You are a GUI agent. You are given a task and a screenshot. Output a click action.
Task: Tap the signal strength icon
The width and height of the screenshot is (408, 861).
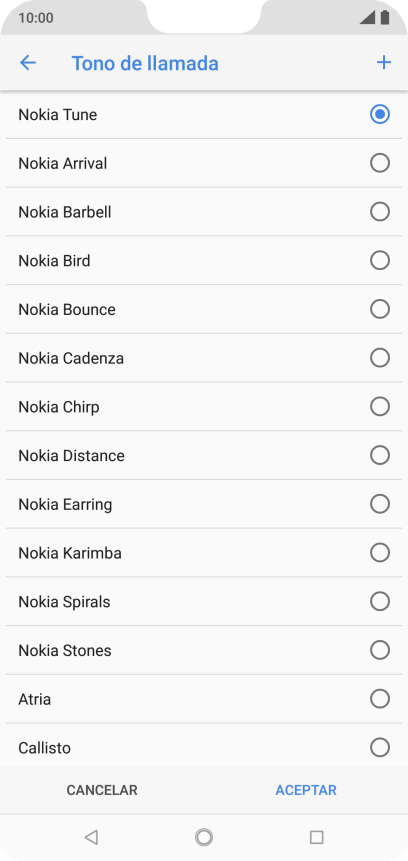point(367,18)
